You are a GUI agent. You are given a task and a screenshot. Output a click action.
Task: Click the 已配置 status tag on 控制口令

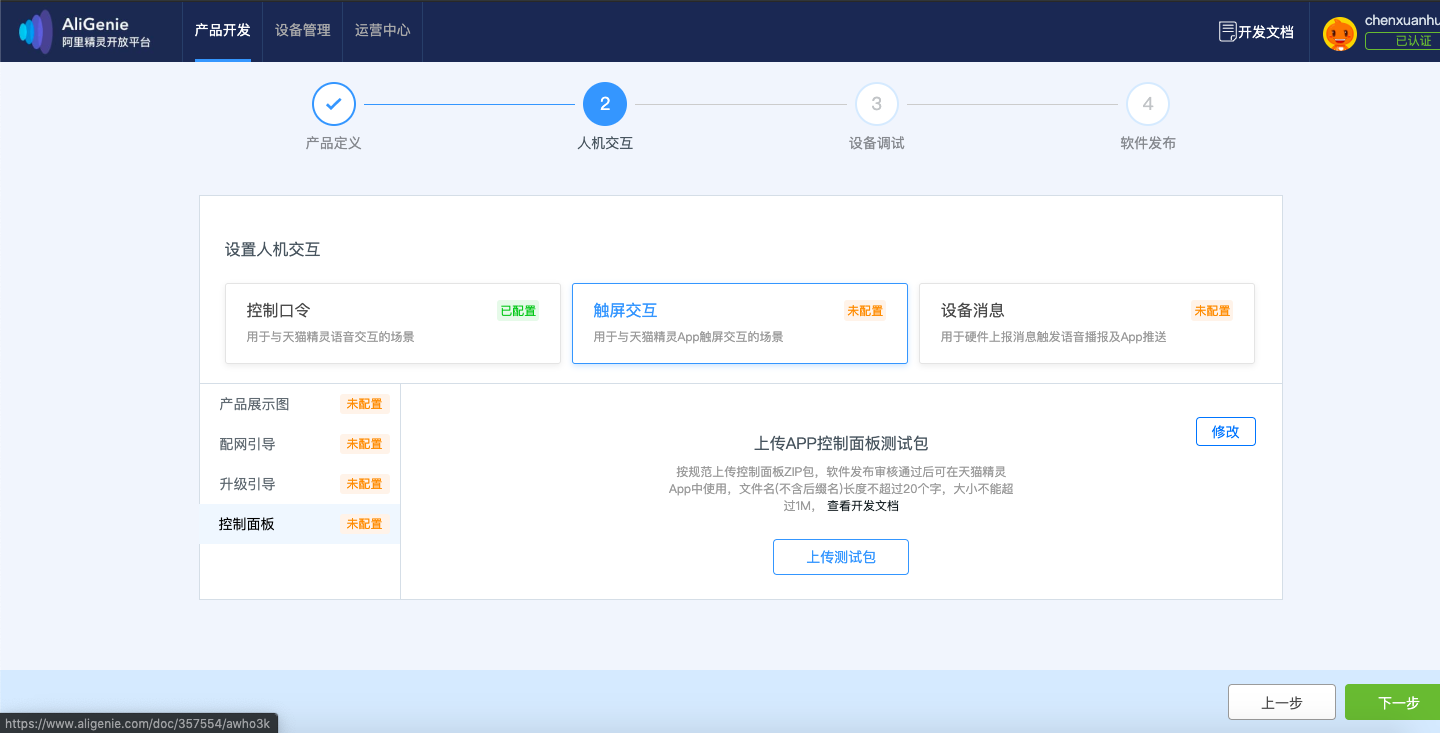[518, 311]
